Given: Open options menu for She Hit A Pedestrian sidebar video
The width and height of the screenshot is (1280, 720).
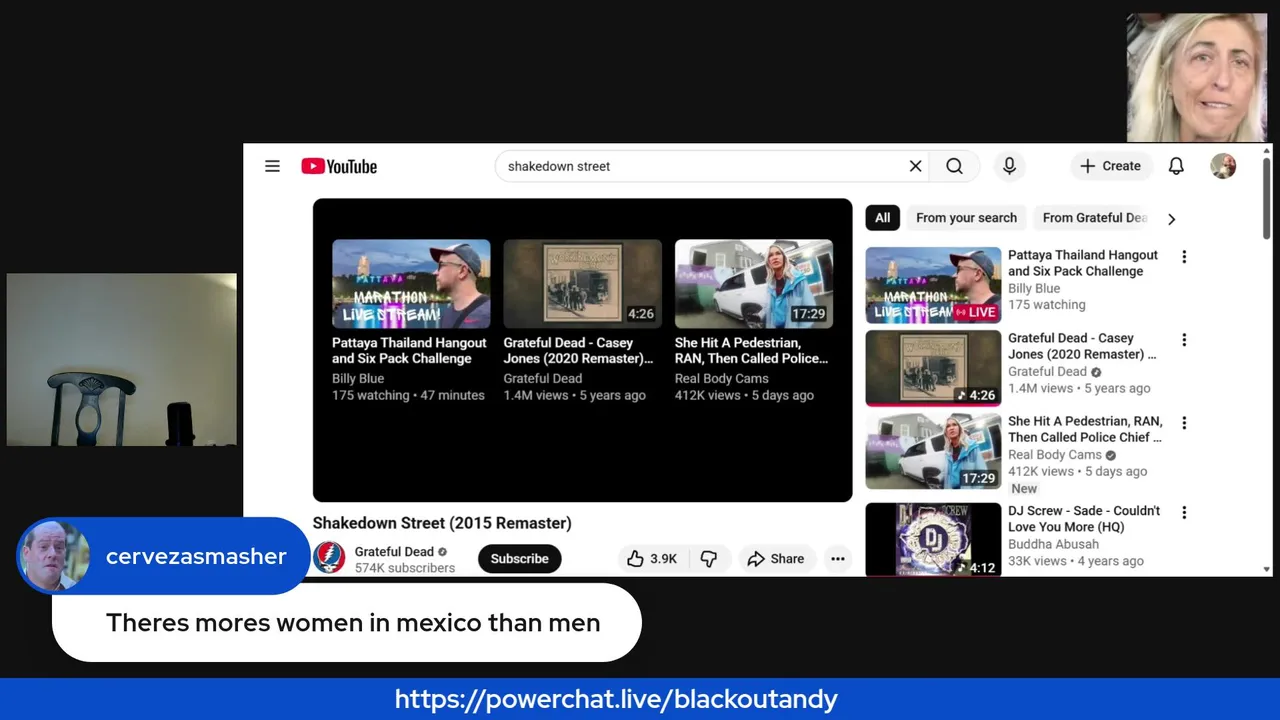Looking at the screenshot, I should coord(1184,423).
